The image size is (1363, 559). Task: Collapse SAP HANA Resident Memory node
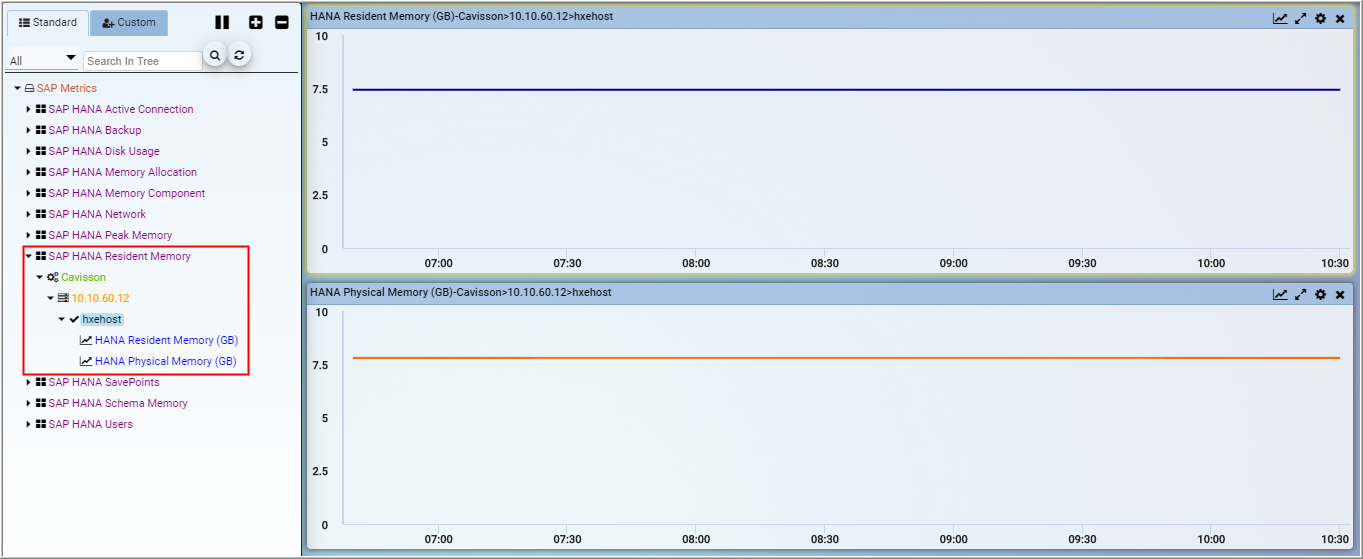point(29,256)
